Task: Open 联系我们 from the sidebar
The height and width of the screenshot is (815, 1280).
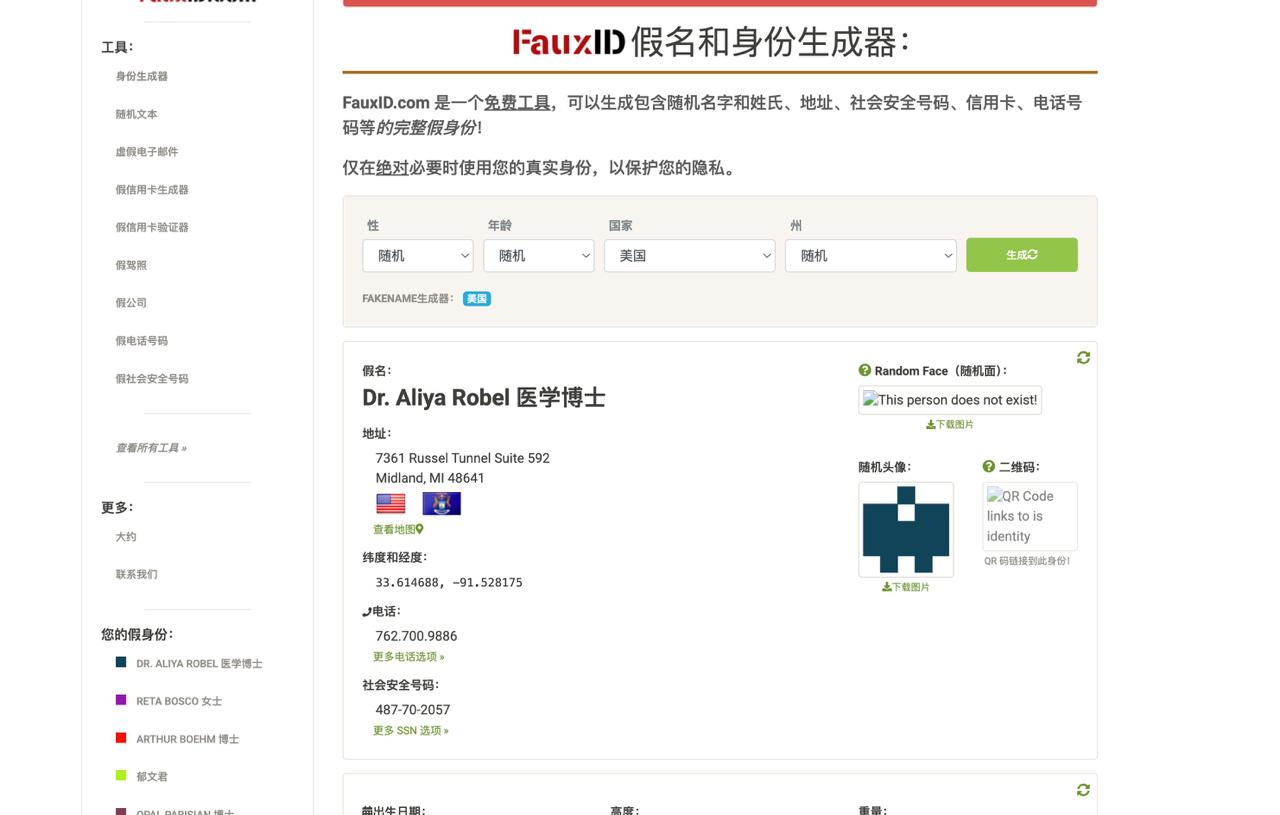Action: pyautogui.click(x=136, y=574)
